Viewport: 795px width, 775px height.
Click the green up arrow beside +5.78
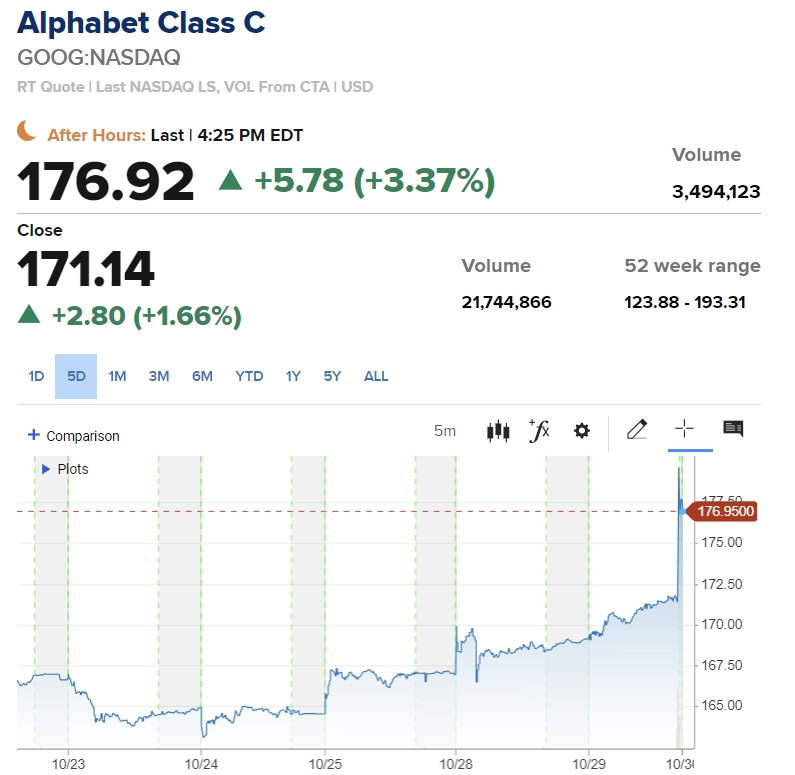pos(231,180)
